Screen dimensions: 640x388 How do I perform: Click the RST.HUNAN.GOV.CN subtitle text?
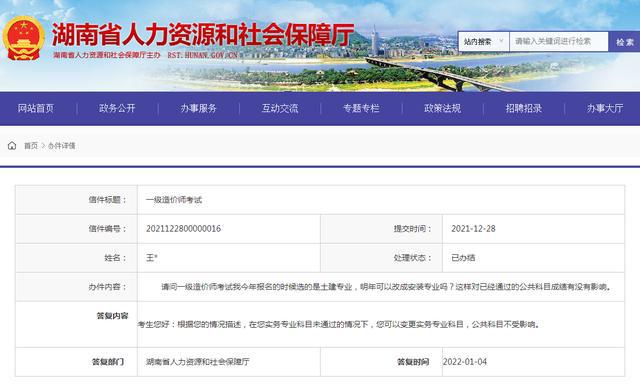tap(202, 55)
